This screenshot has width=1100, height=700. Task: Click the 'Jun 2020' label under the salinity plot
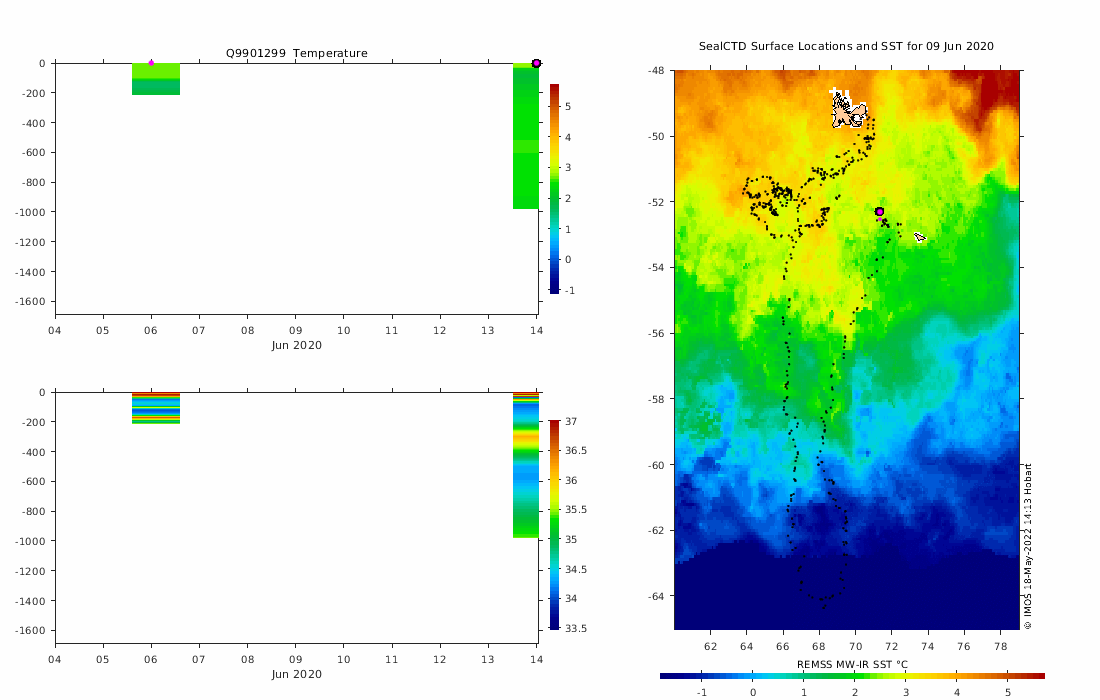(297, 674)
